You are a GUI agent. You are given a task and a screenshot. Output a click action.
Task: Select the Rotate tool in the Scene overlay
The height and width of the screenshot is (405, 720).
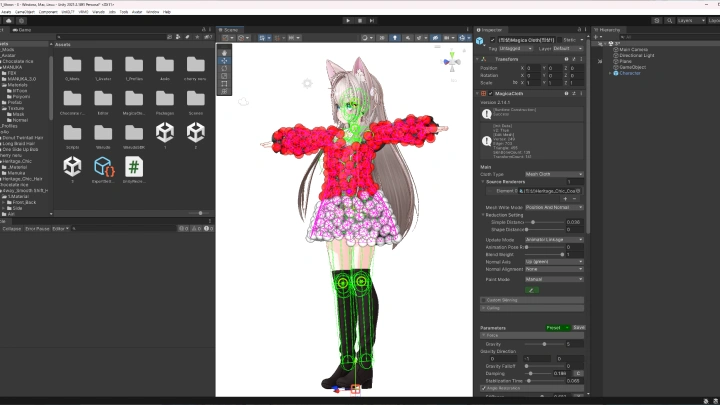(x=224, y=68)
